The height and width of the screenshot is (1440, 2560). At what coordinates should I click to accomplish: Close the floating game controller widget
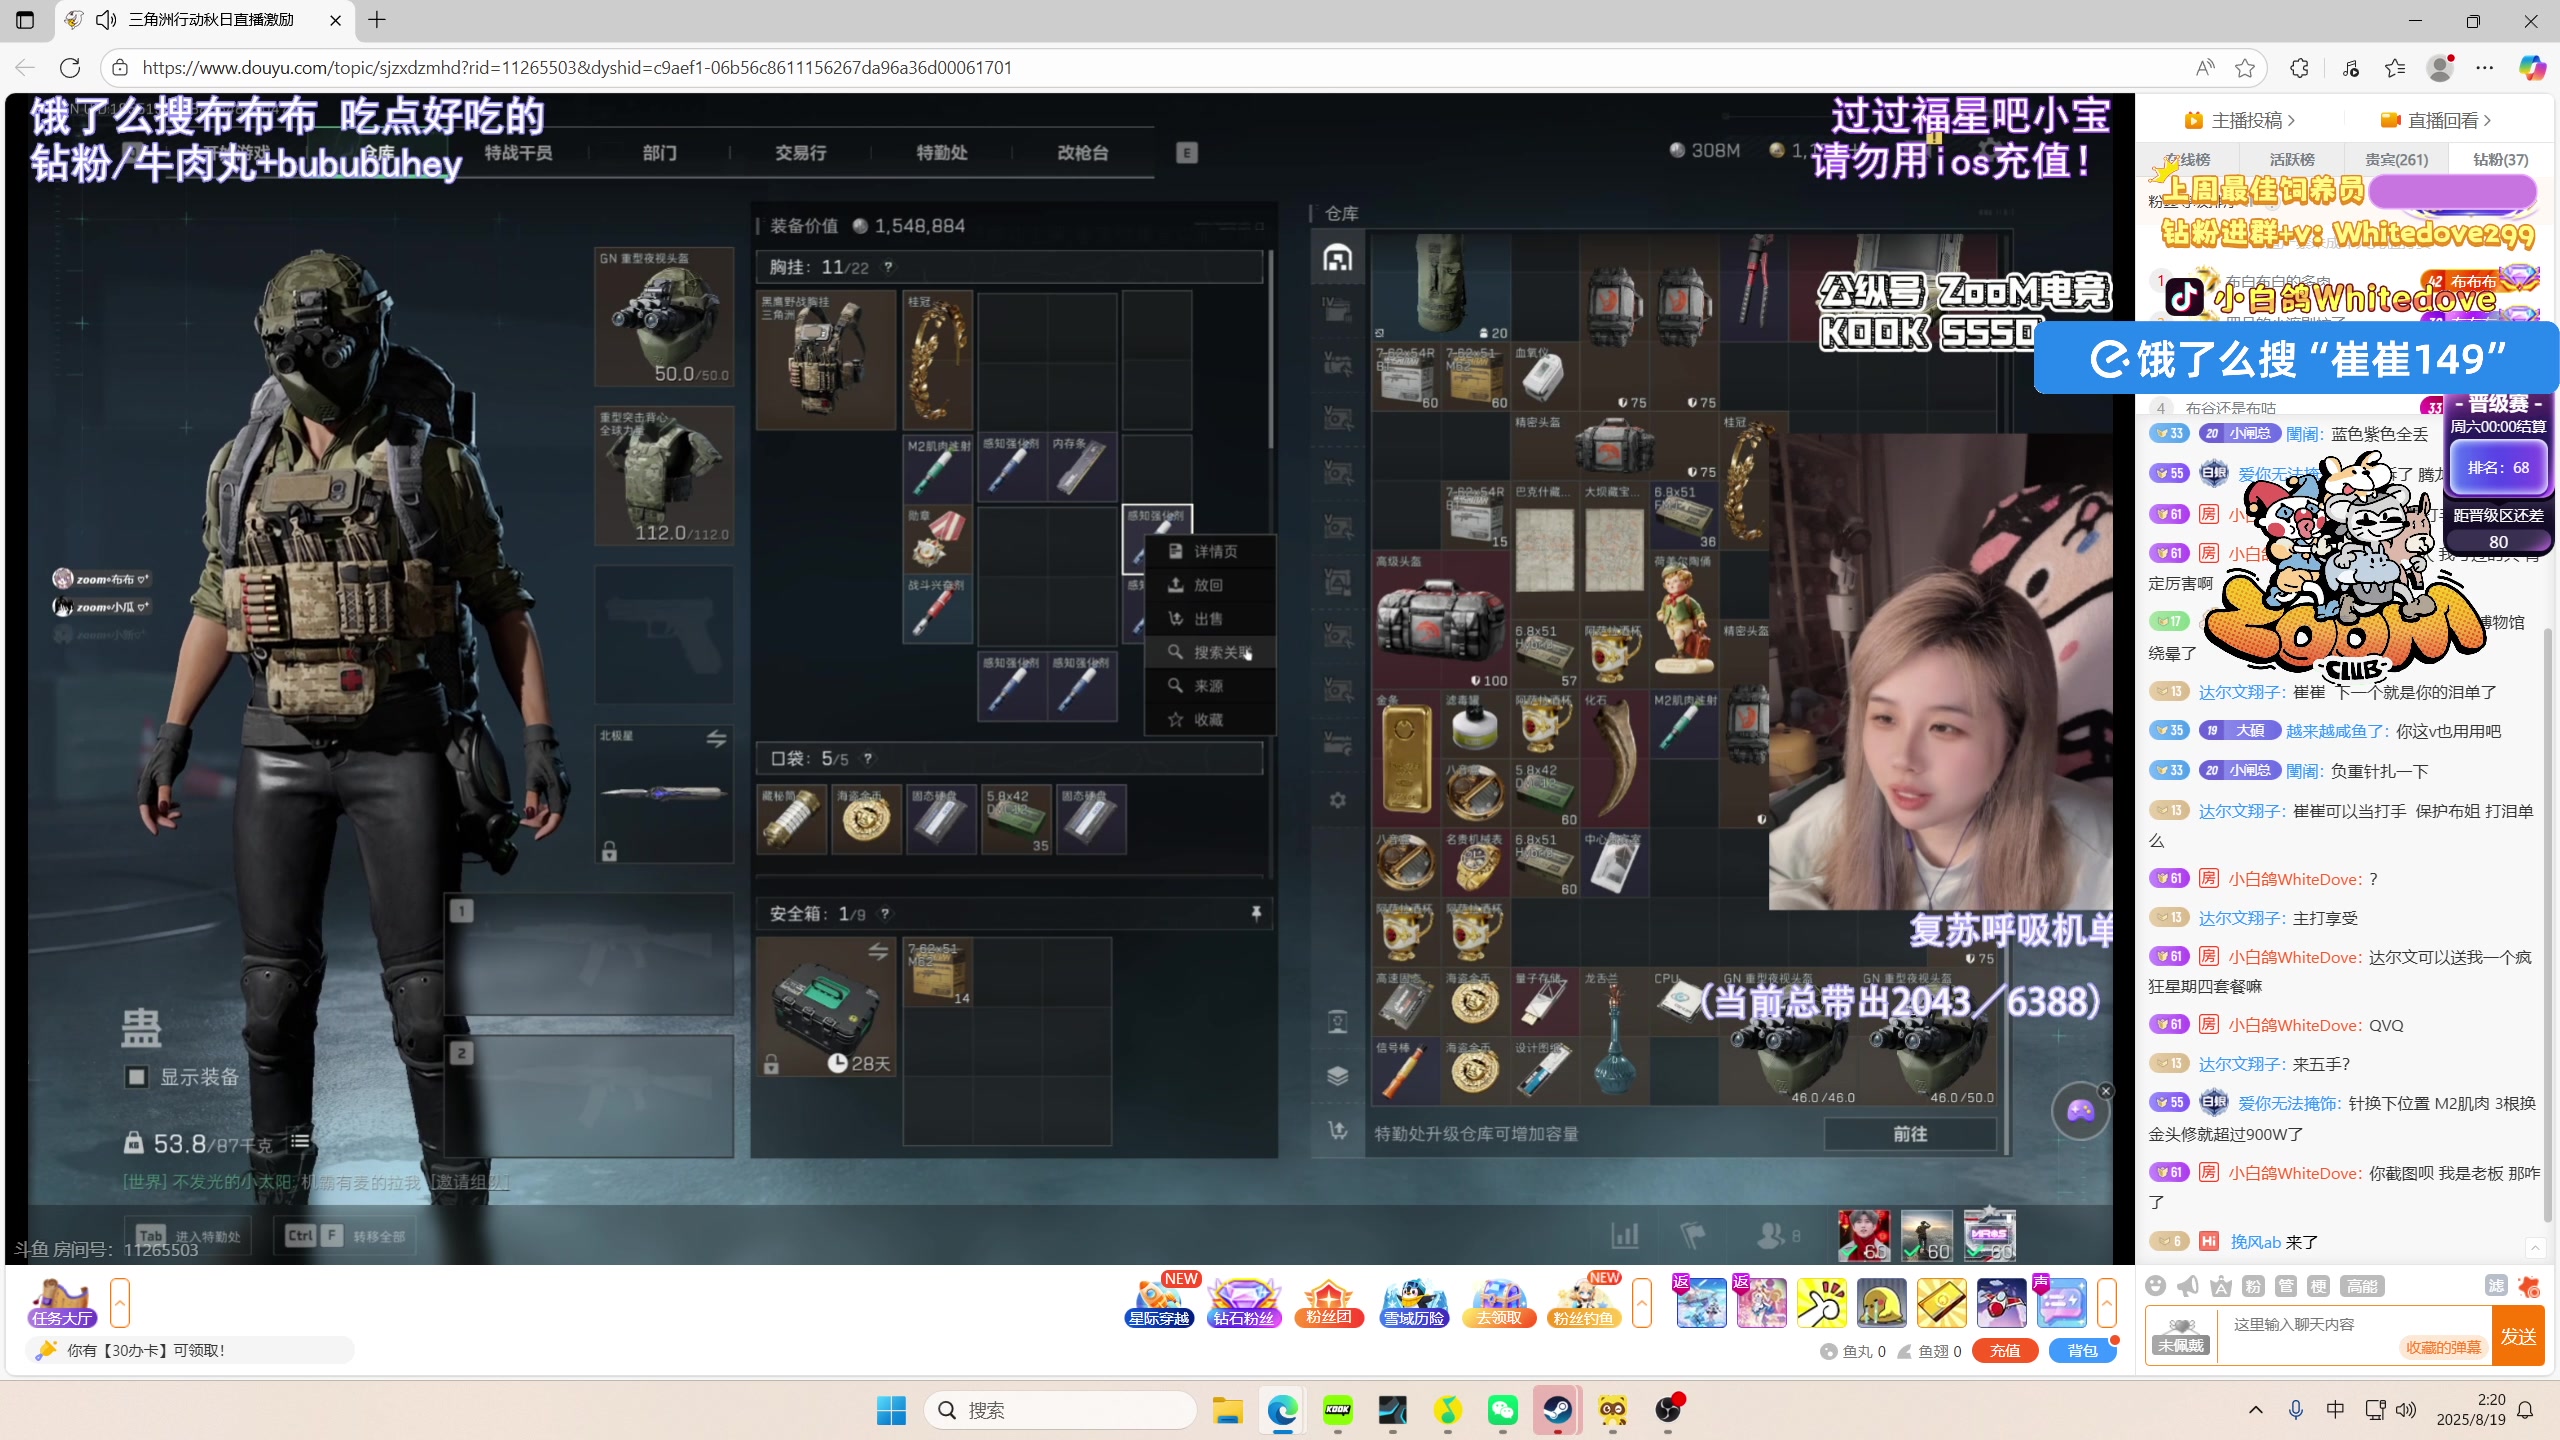pyautogui.click(x=2106, y=1091)
